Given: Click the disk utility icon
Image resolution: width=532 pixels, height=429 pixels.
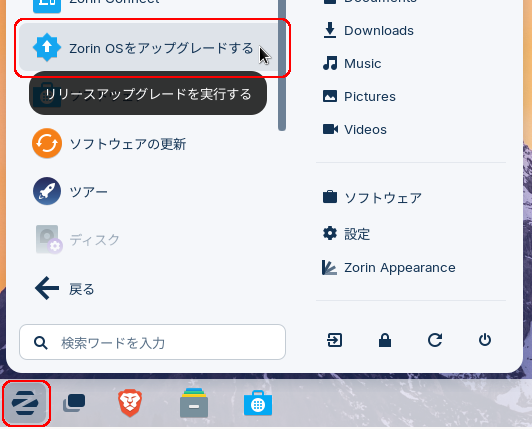Looking at the screenshot, I should point(49,240).
